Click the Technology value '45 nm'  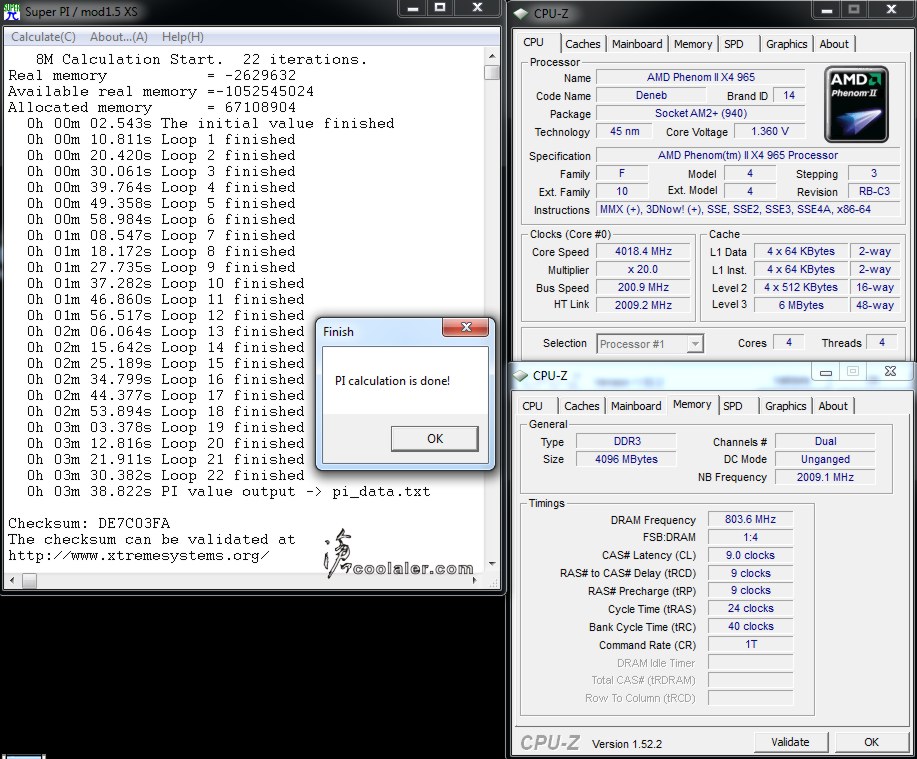point(624,132)
